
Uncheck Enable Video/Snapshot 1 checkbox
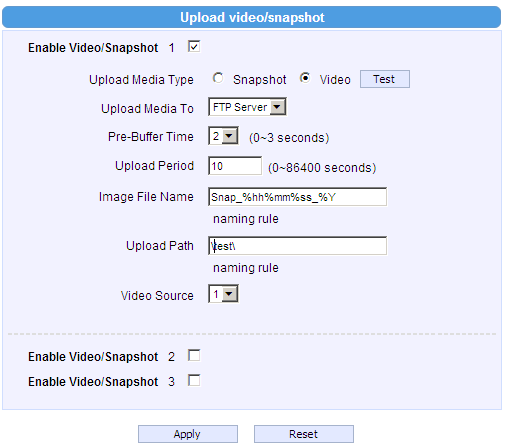click(x=194, y=46)
